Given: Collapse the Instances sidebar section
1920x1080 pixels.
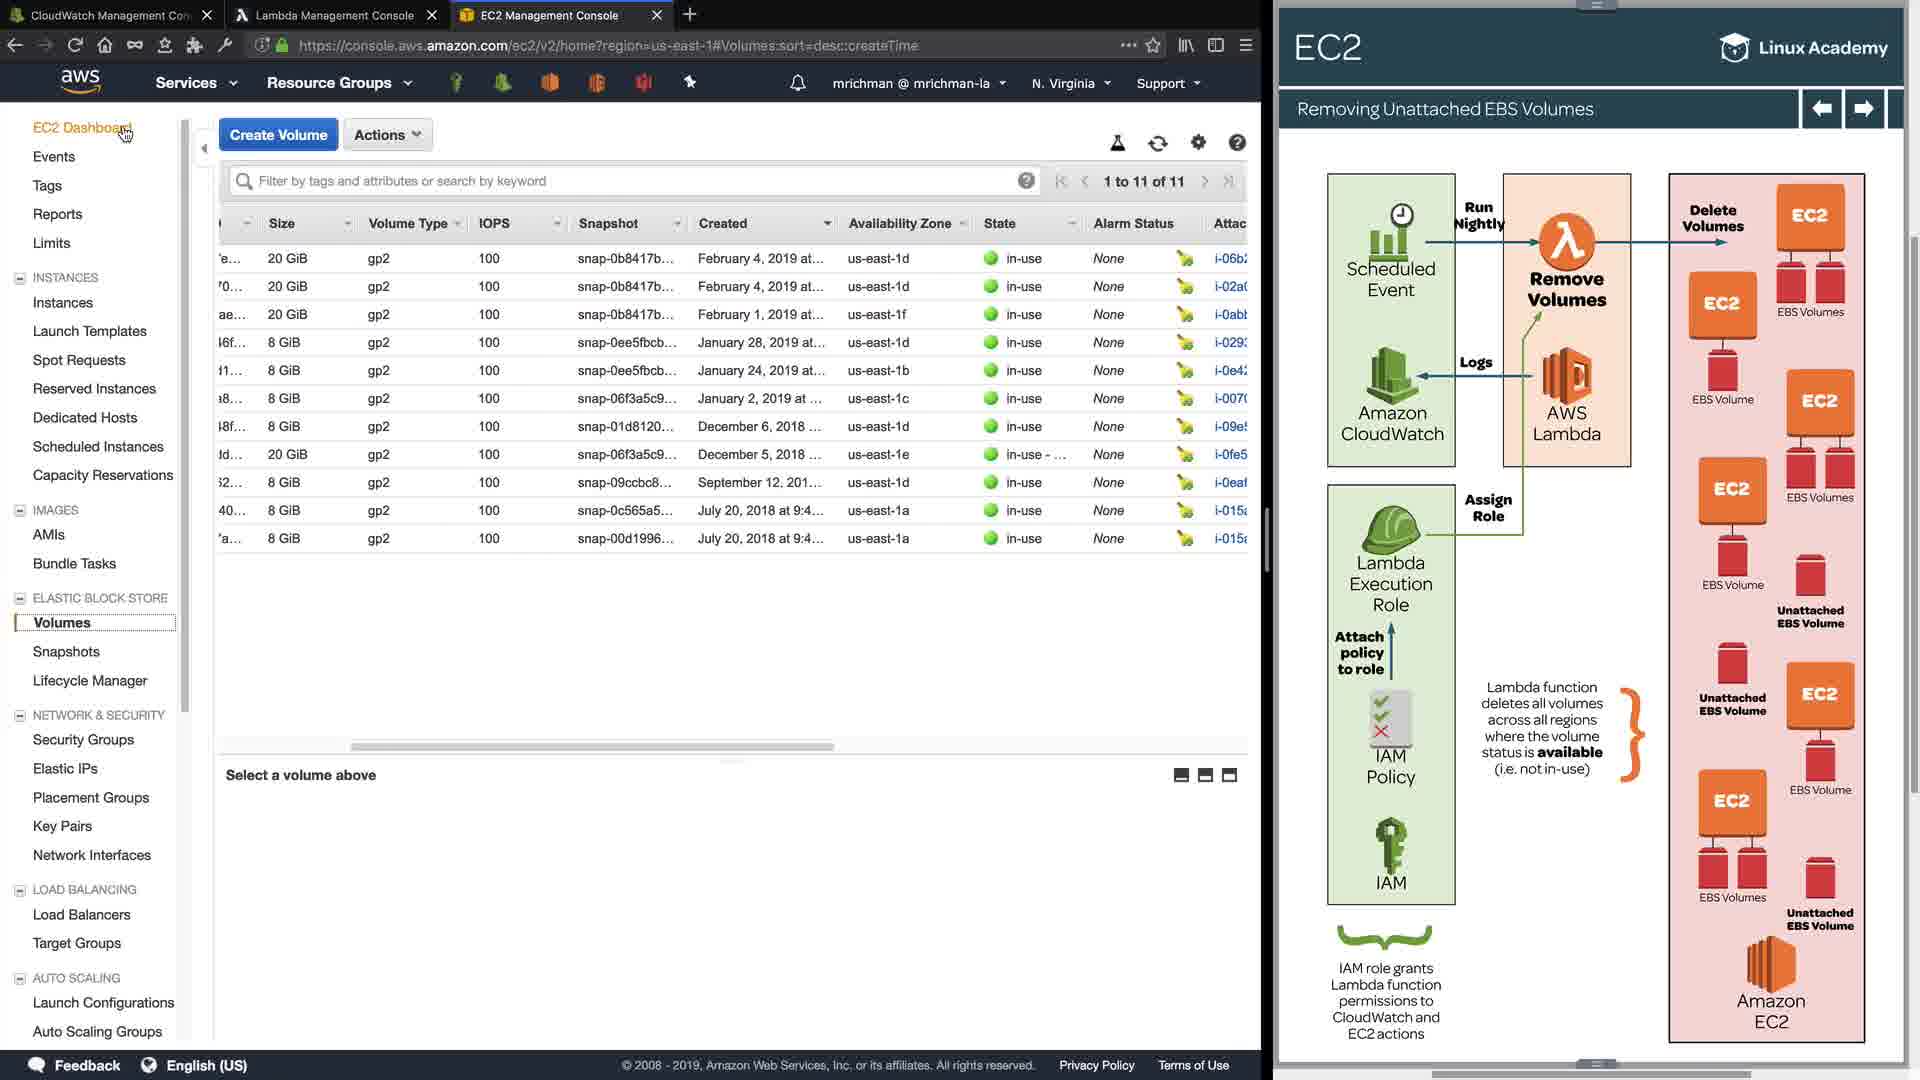Looking at the screenshot, I should click(19, 278).
